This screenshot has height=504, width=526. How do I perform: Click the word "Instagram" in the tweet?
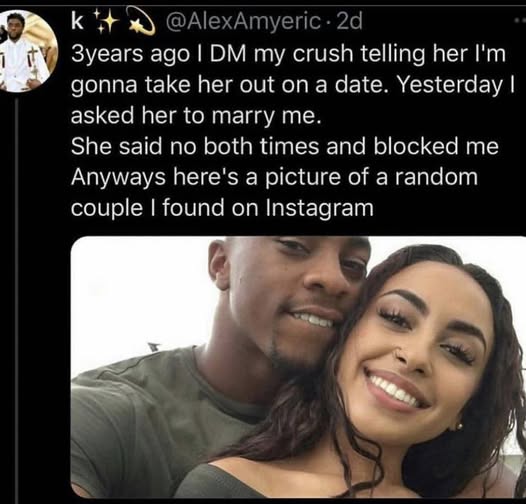(319, 208)
